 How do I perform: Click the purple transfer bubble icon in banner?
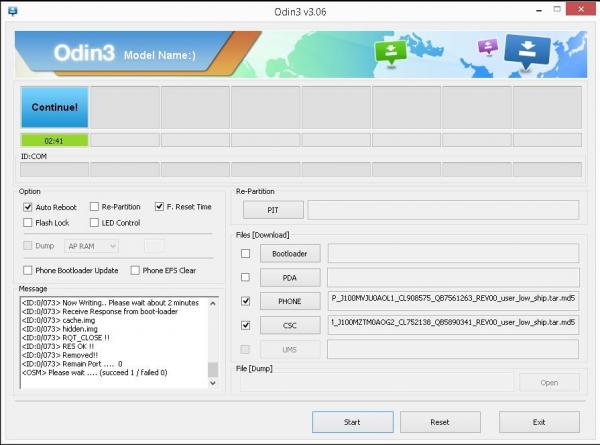[x=488, y=48]
